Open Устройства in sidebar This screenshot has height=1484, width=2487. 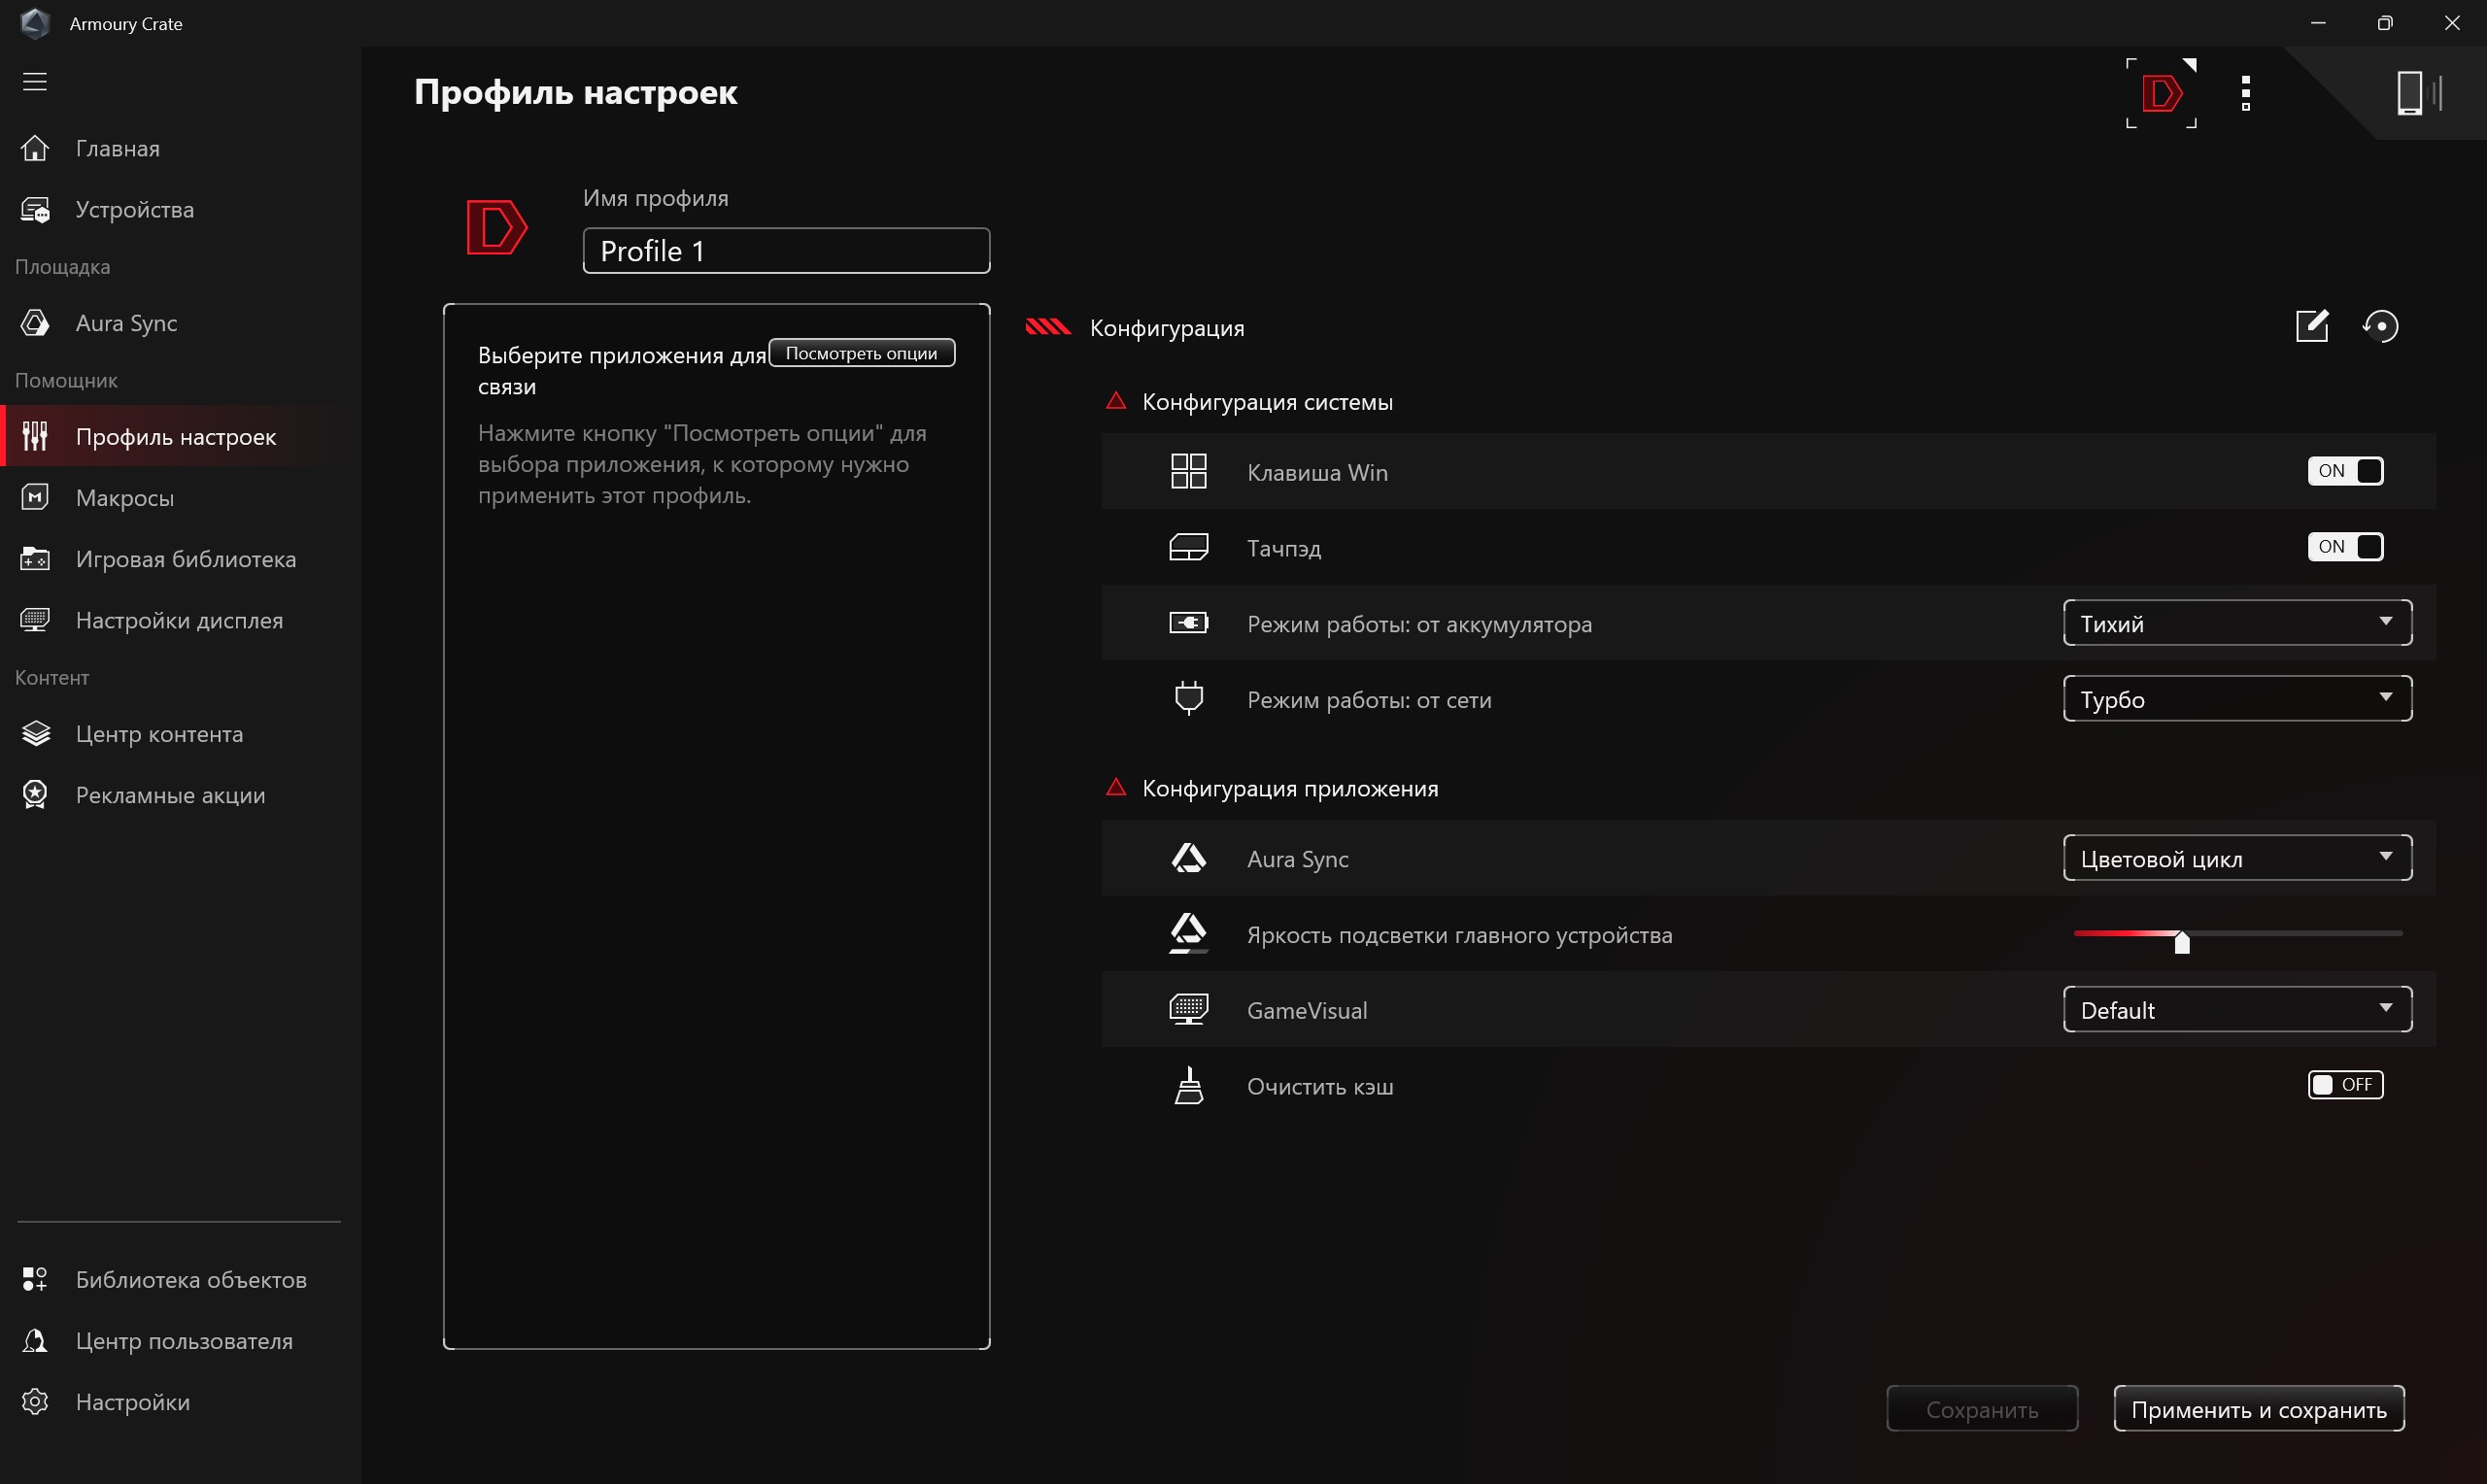[x=180, y=209]
